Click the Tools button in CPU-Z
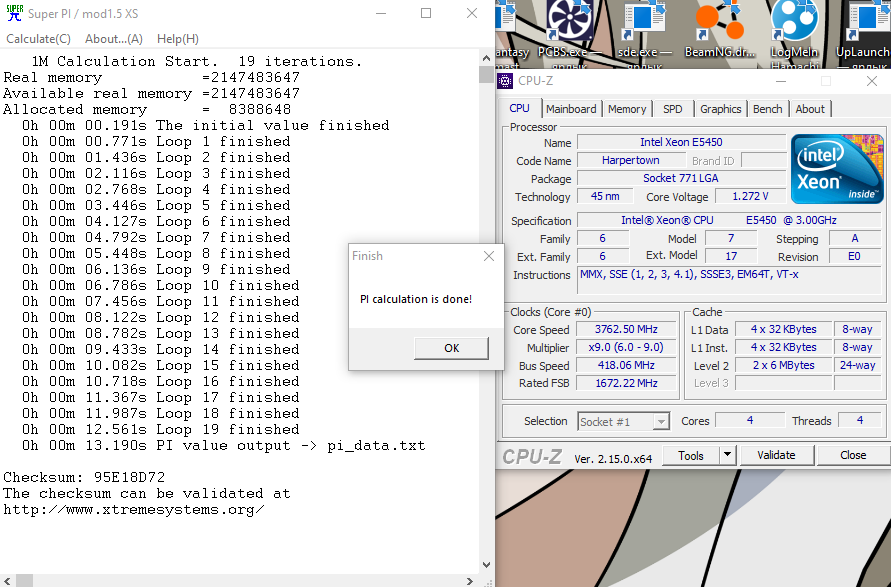 [x=690, y=455]
